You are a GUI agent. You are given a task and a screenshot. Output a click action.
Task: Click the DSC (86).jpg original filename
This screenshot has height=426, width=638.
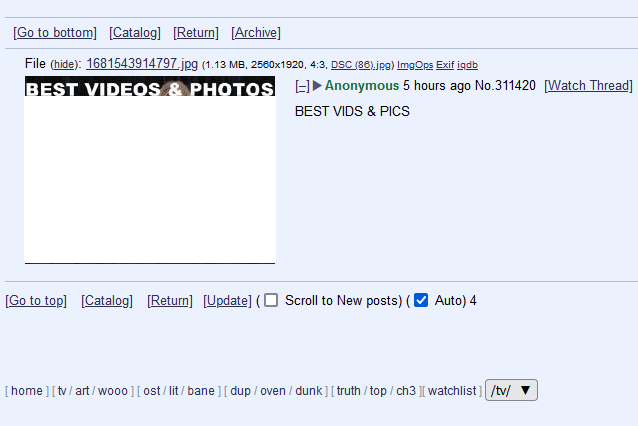point(362,65)
